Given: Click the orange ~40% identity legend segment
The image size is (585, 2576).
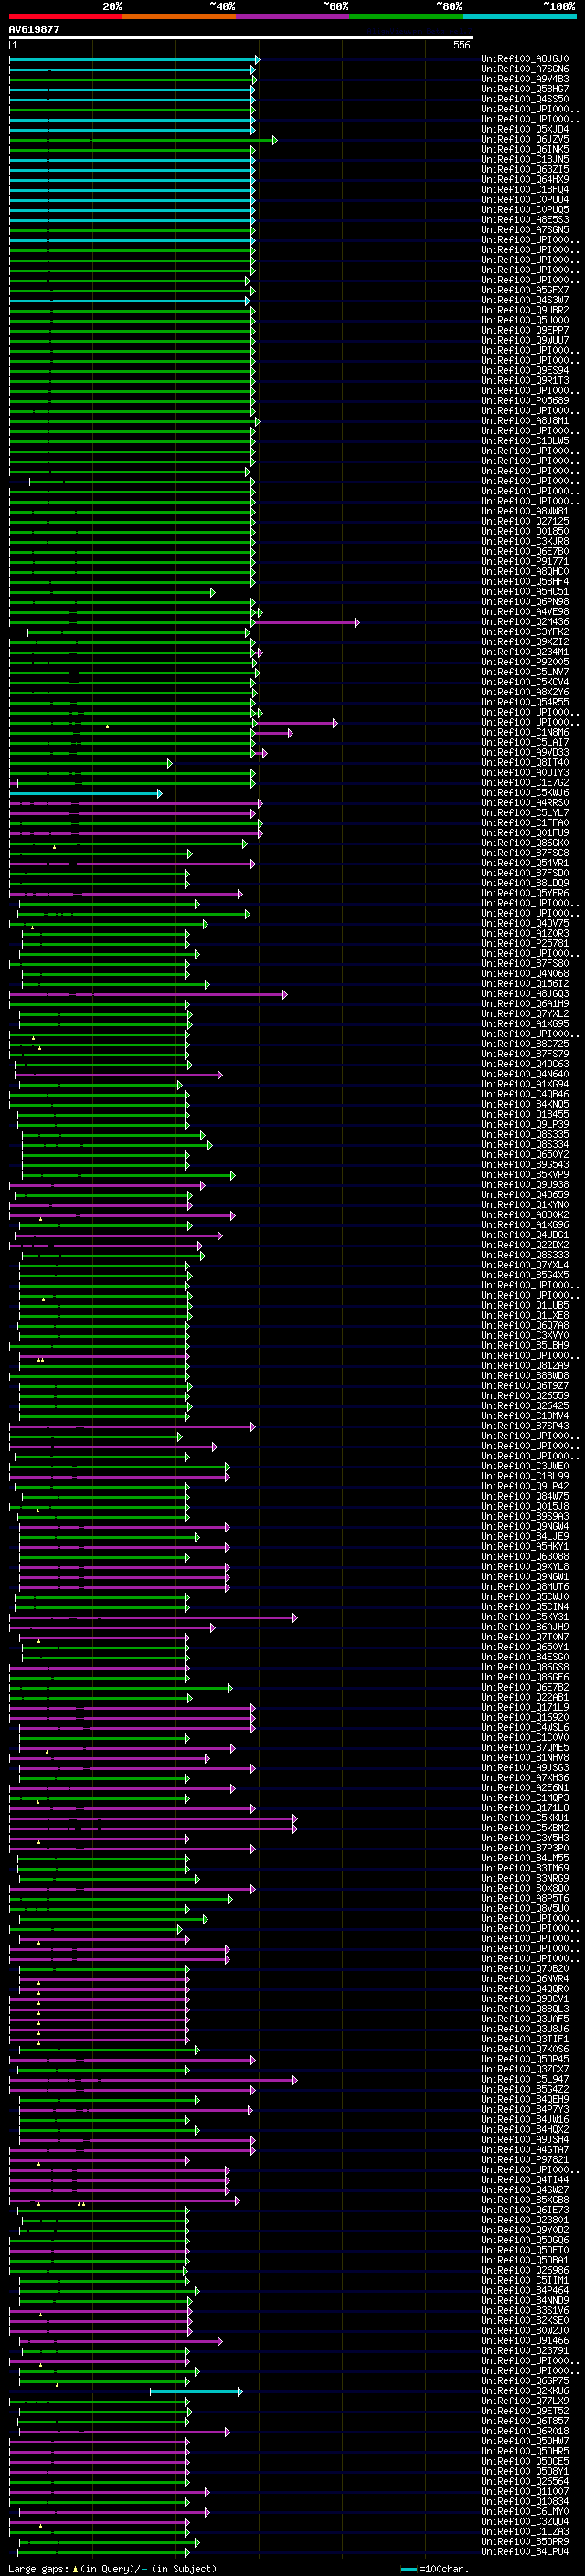Looking at the screenshot, I should pos(179,16).
